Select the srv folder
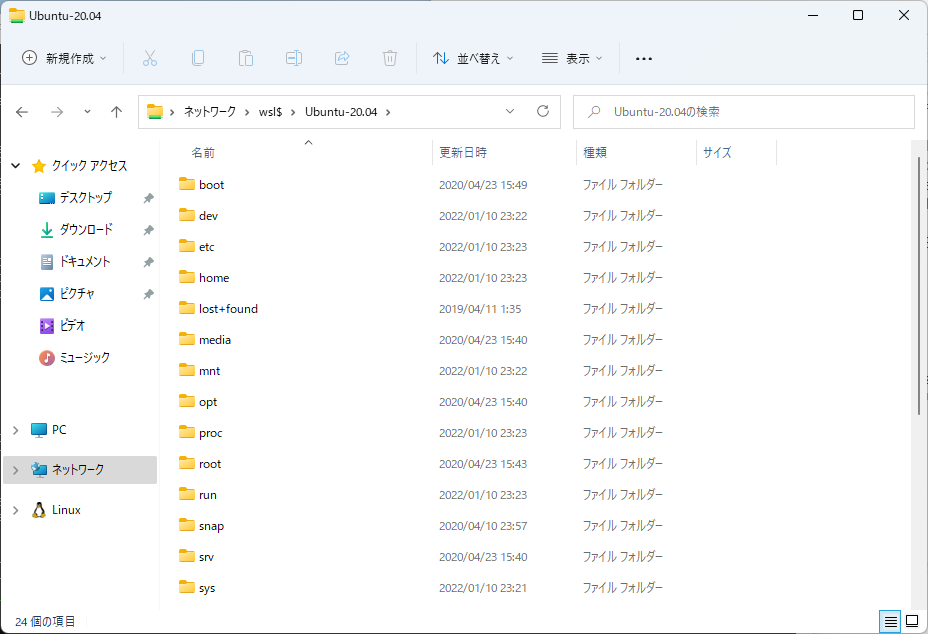 click(x=207, y=557)
